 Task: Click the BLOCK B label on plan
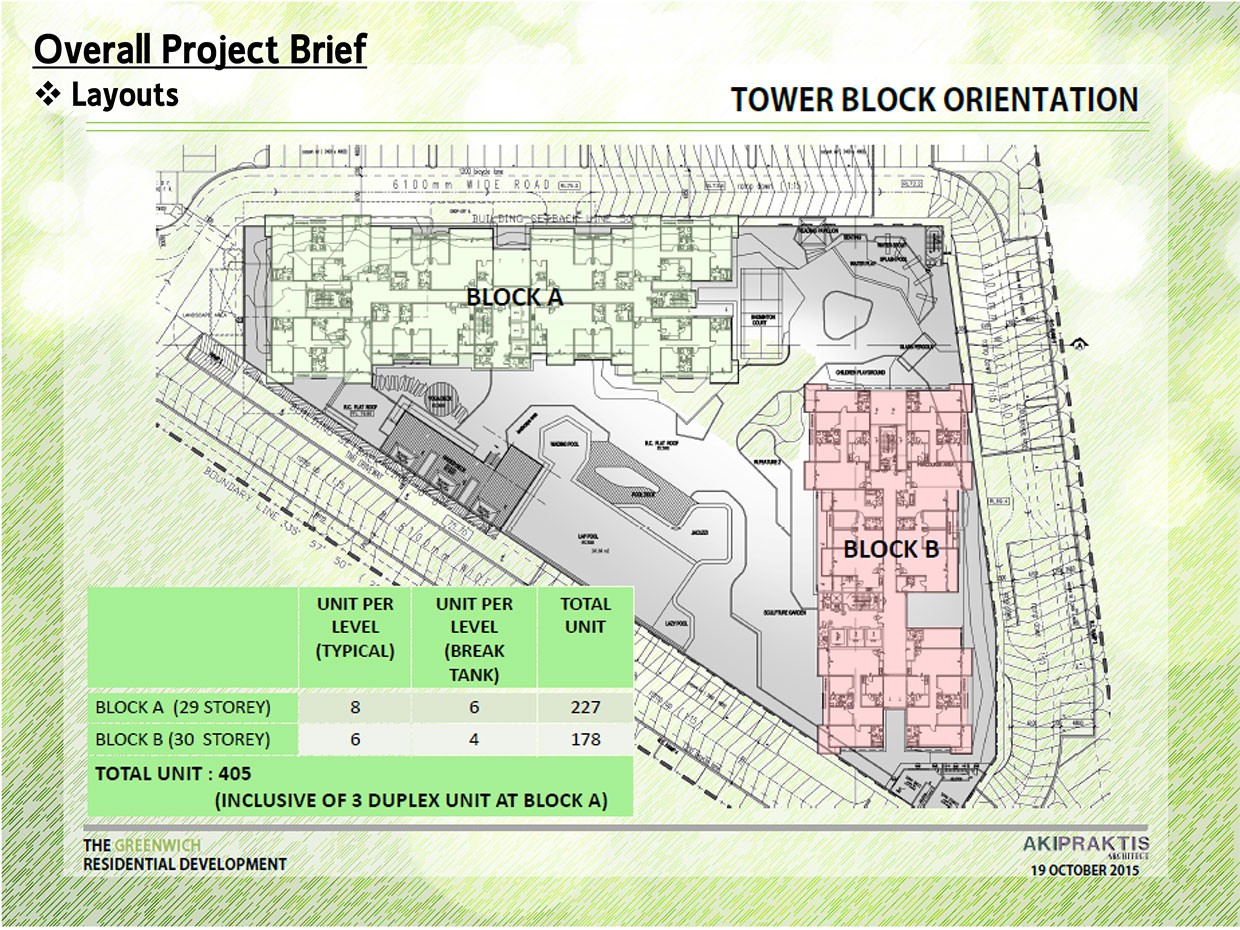click(x=890, y=549)
